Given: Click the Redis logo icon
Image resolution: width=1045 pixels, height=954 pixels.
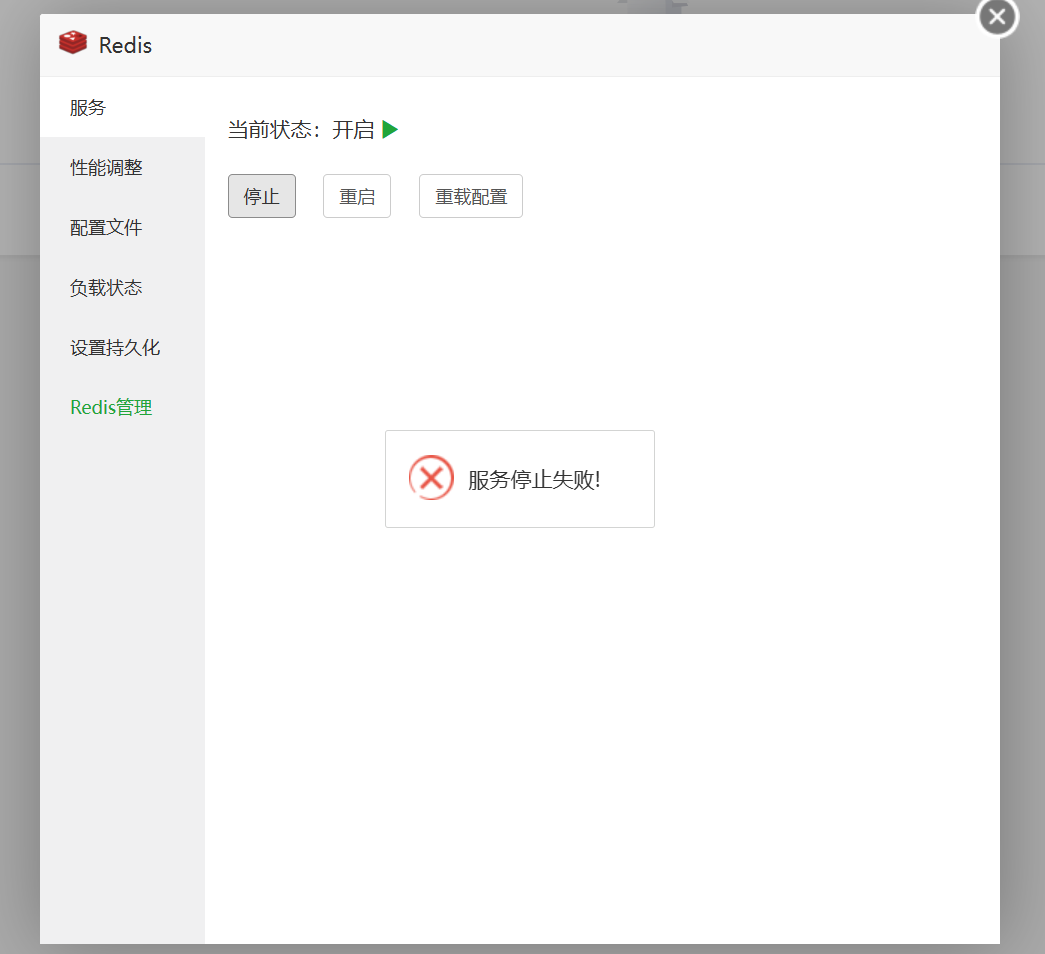Looking at the screenshot, I should (73, 43).
